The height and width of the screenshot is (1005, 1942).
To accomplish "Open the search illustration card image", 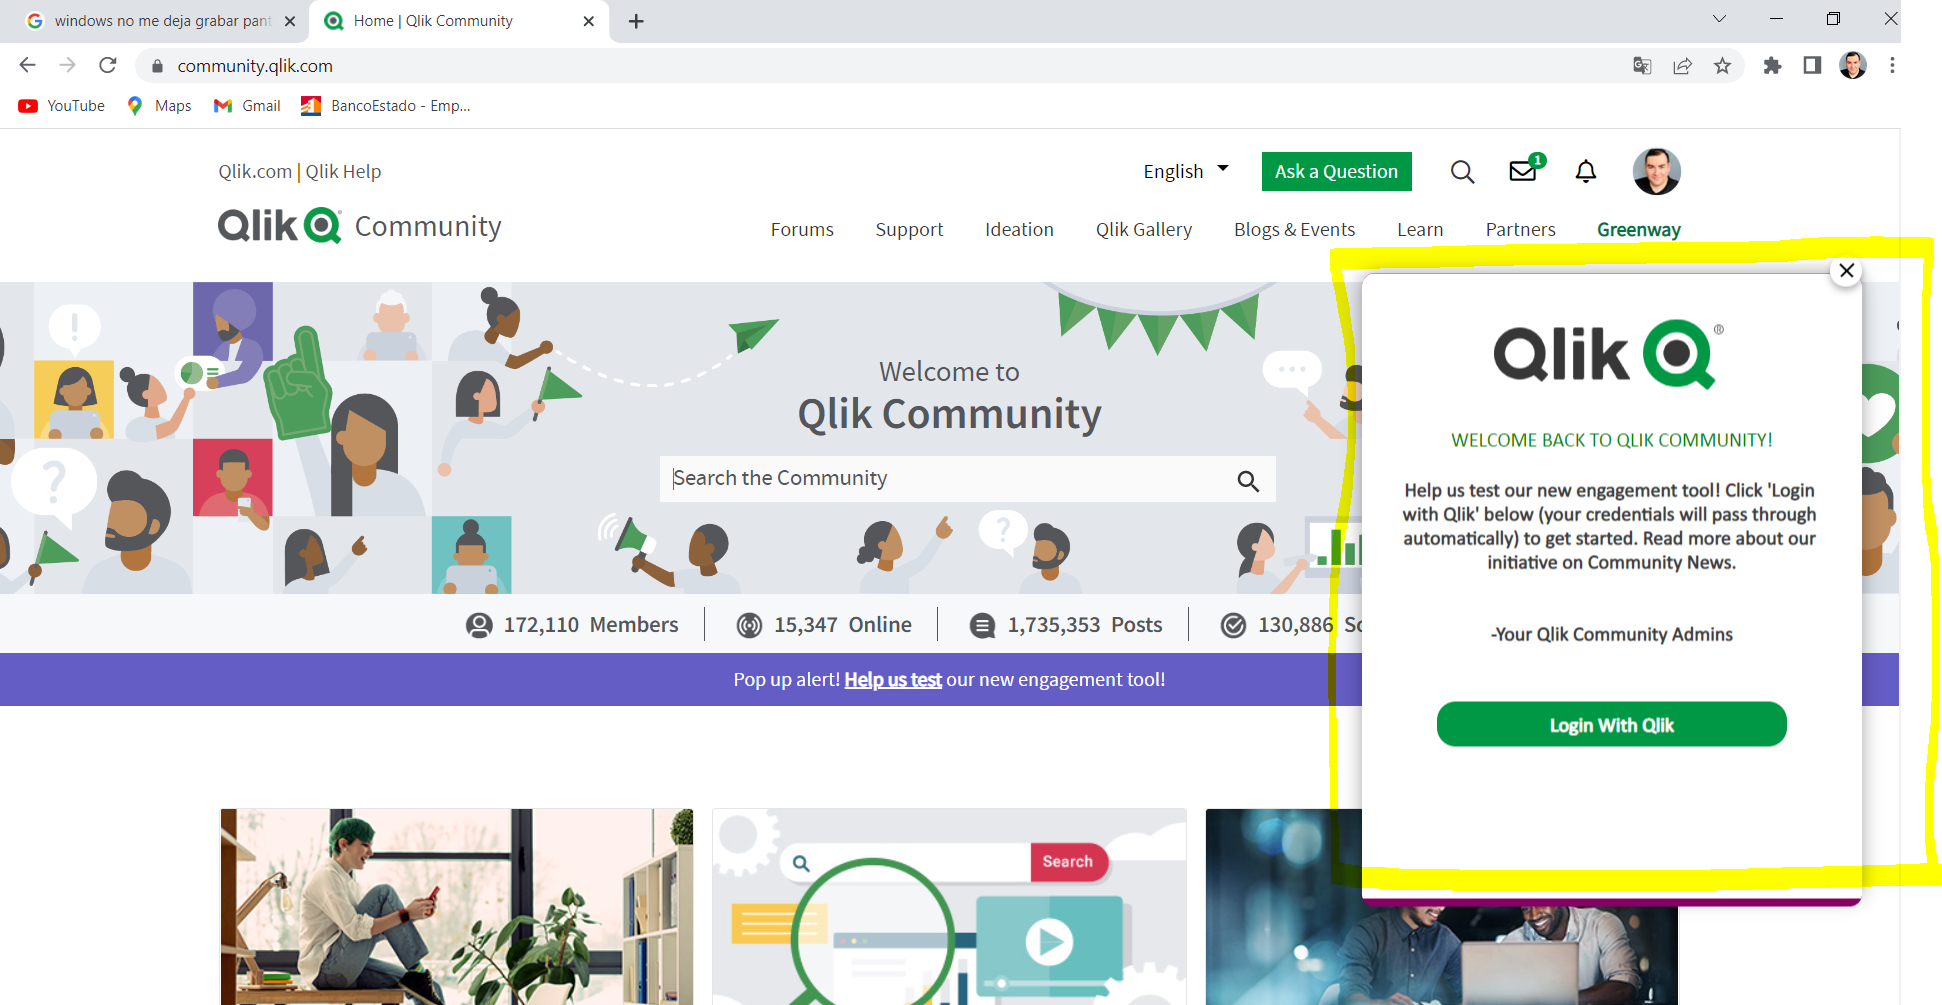I will 949,906.
